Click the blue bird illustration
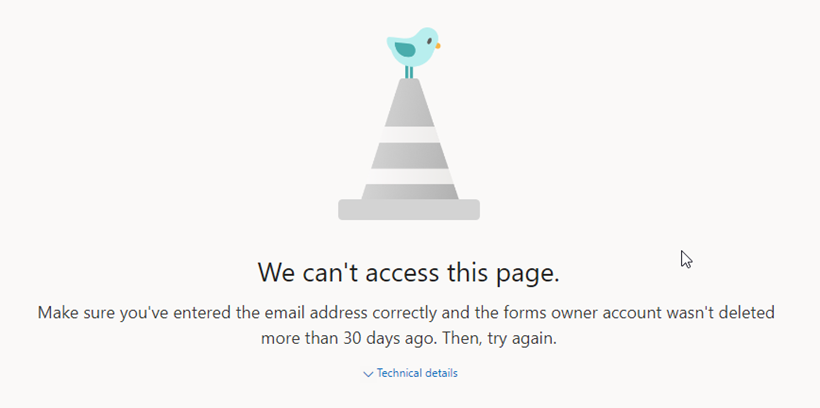The width and height of the screenshot is (820, 408). 413,48
